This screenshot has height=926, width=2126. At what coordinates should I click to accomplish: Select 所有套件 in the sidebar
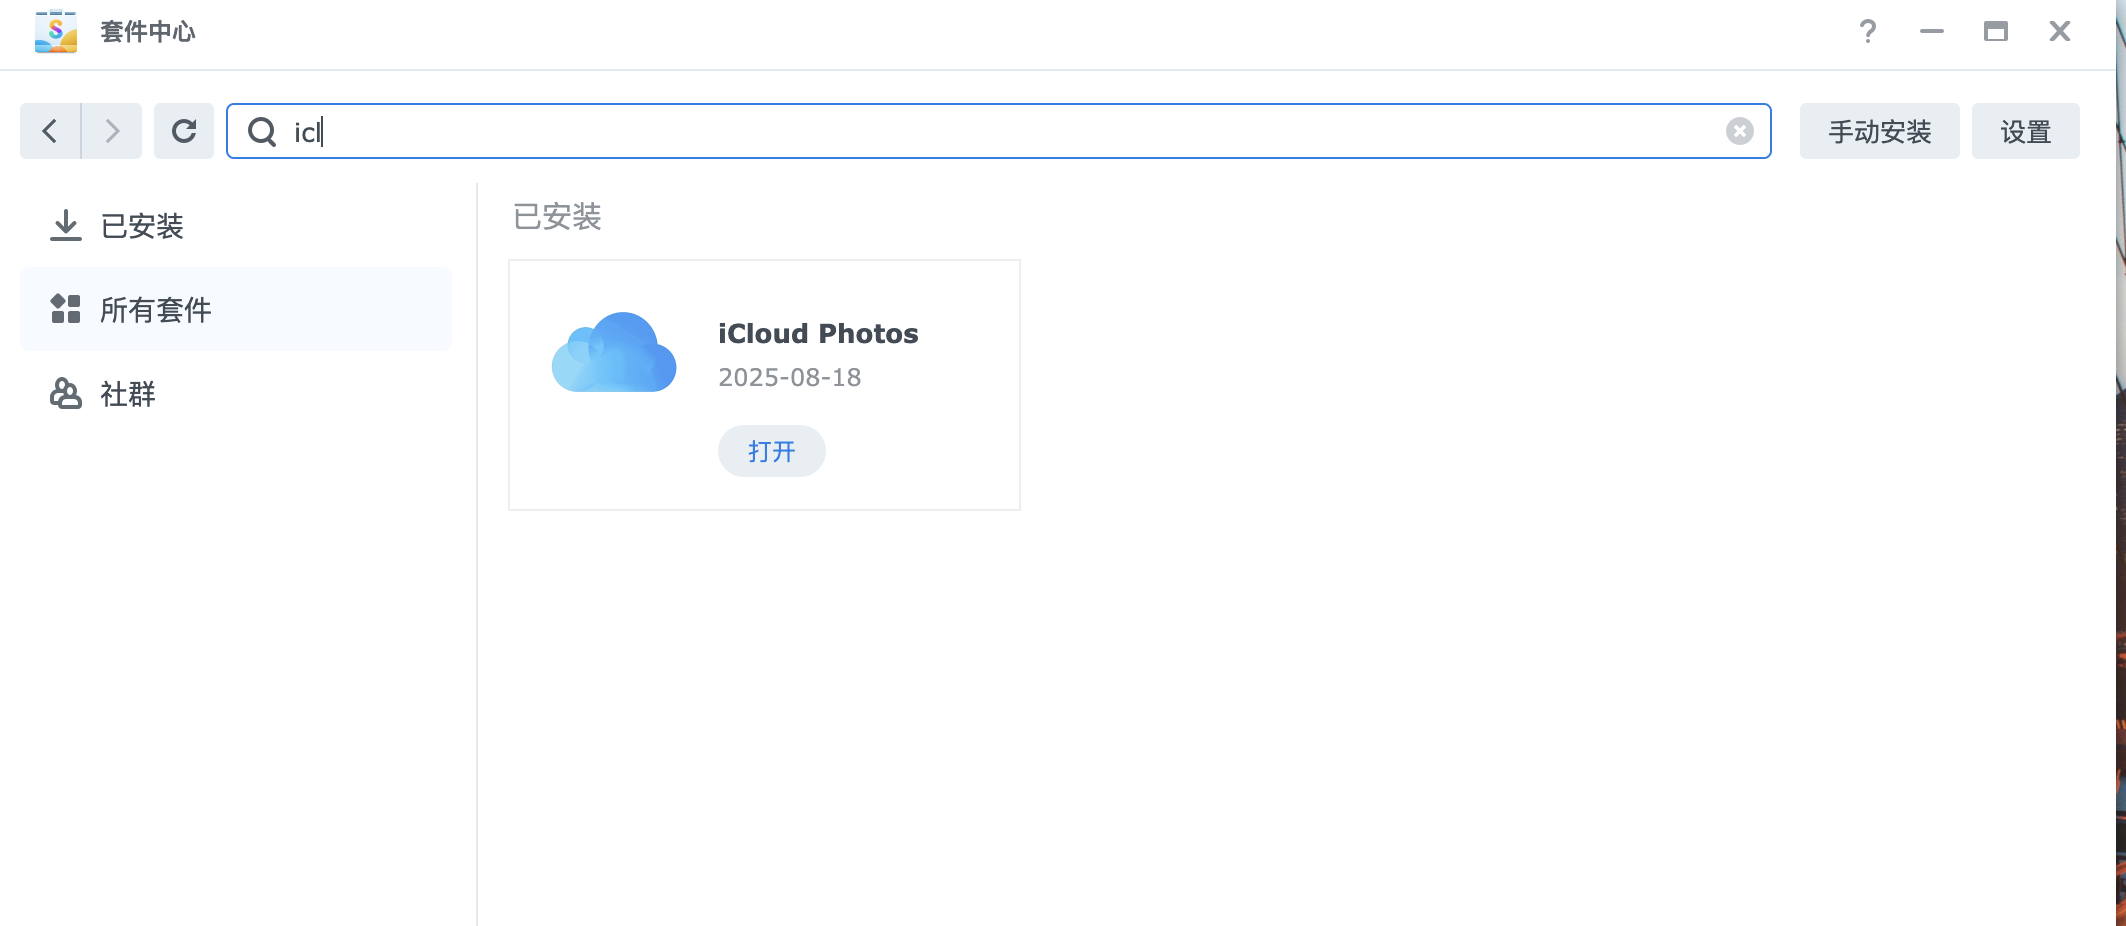click(155, 310)
